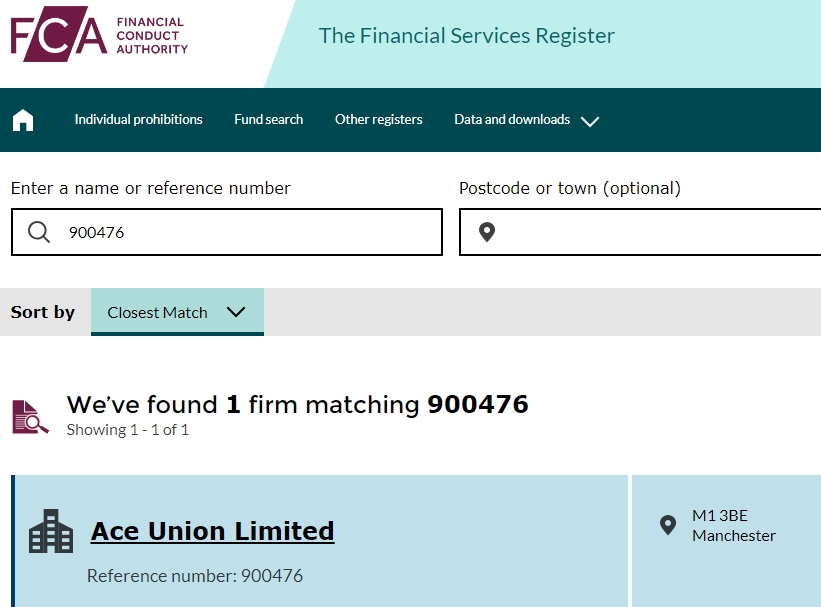The height and width of the screenshot is (607, 821).
Task: Select Other registers in navigation
Action: [x=378, y=120]
